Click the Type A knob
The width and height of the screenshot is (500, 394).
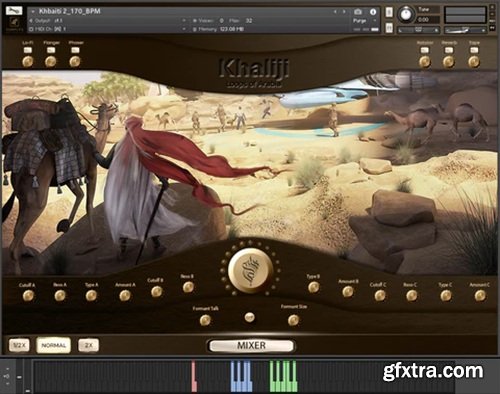(x=91, y=296)
